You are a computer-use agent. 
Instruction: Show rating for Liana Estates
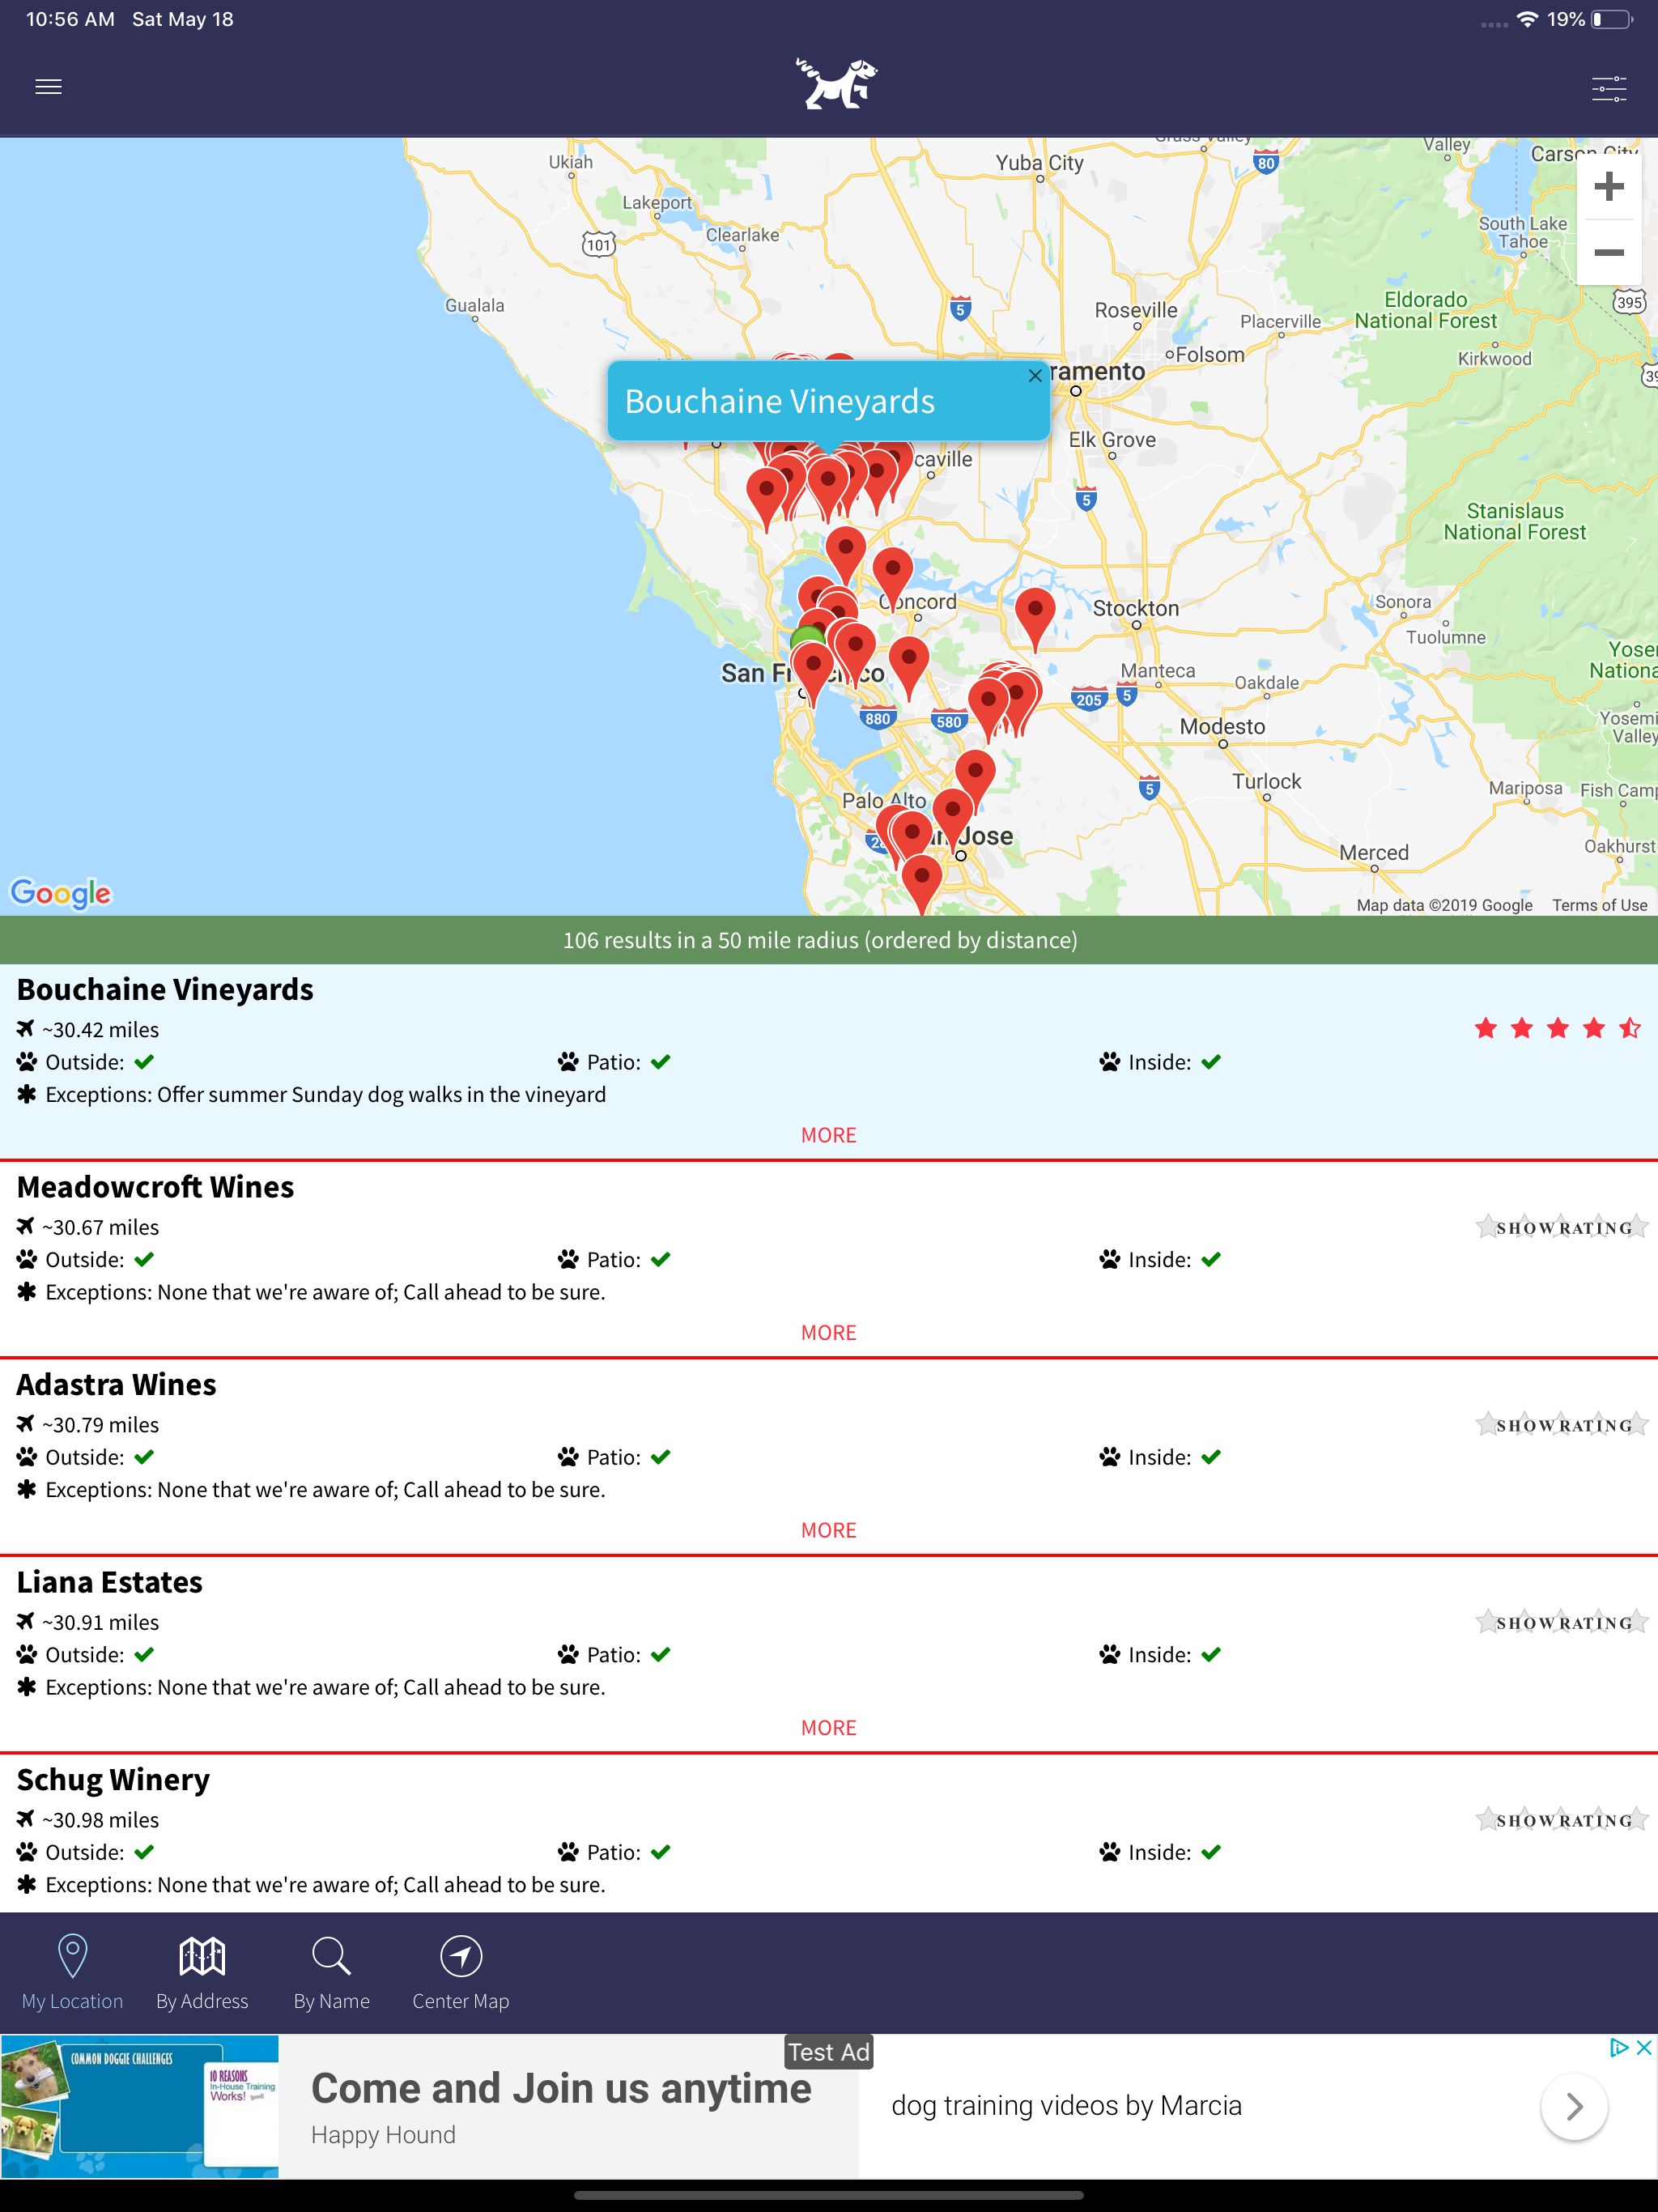click(1562, 1622)
